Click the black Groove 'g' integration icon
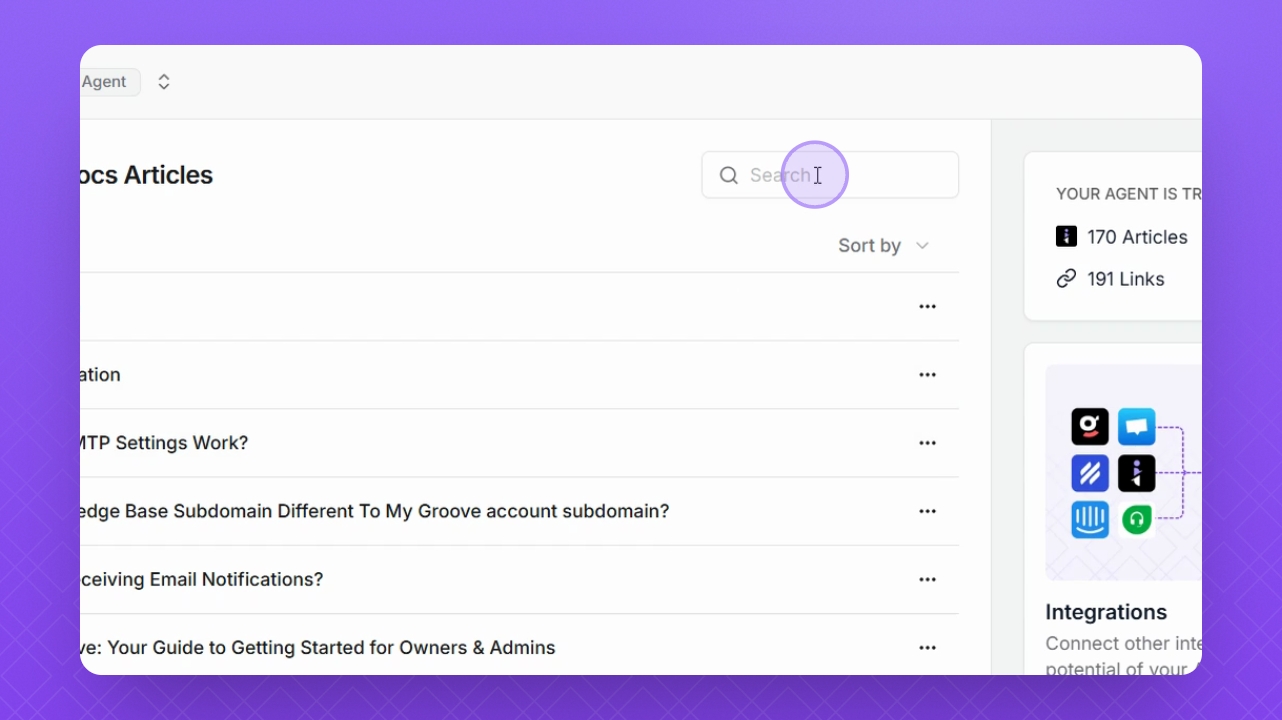The image size is (1282, 720). pos(1090,427)
